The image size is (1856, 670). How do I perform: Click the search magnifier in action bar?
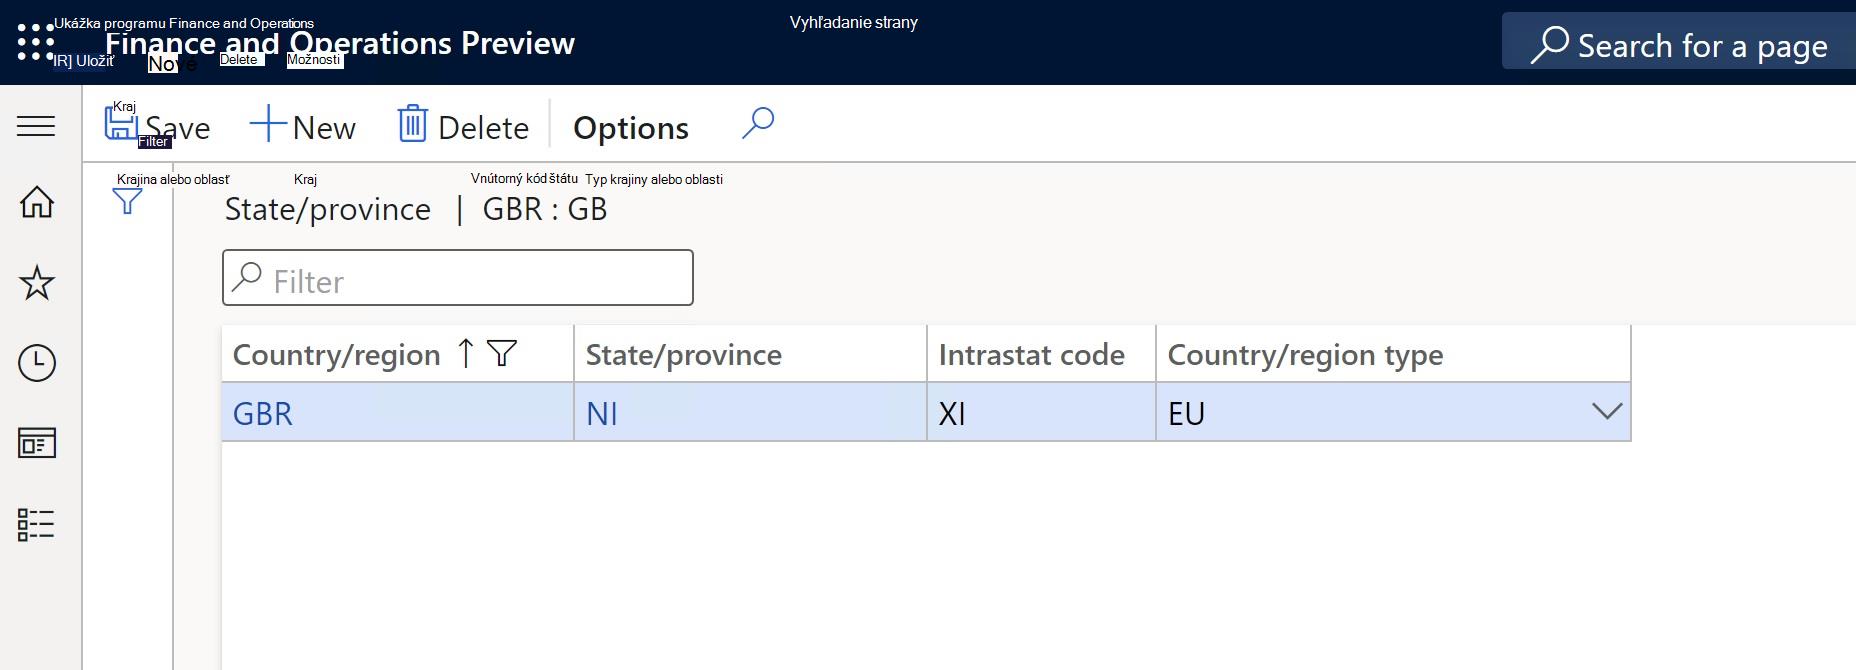758,124
